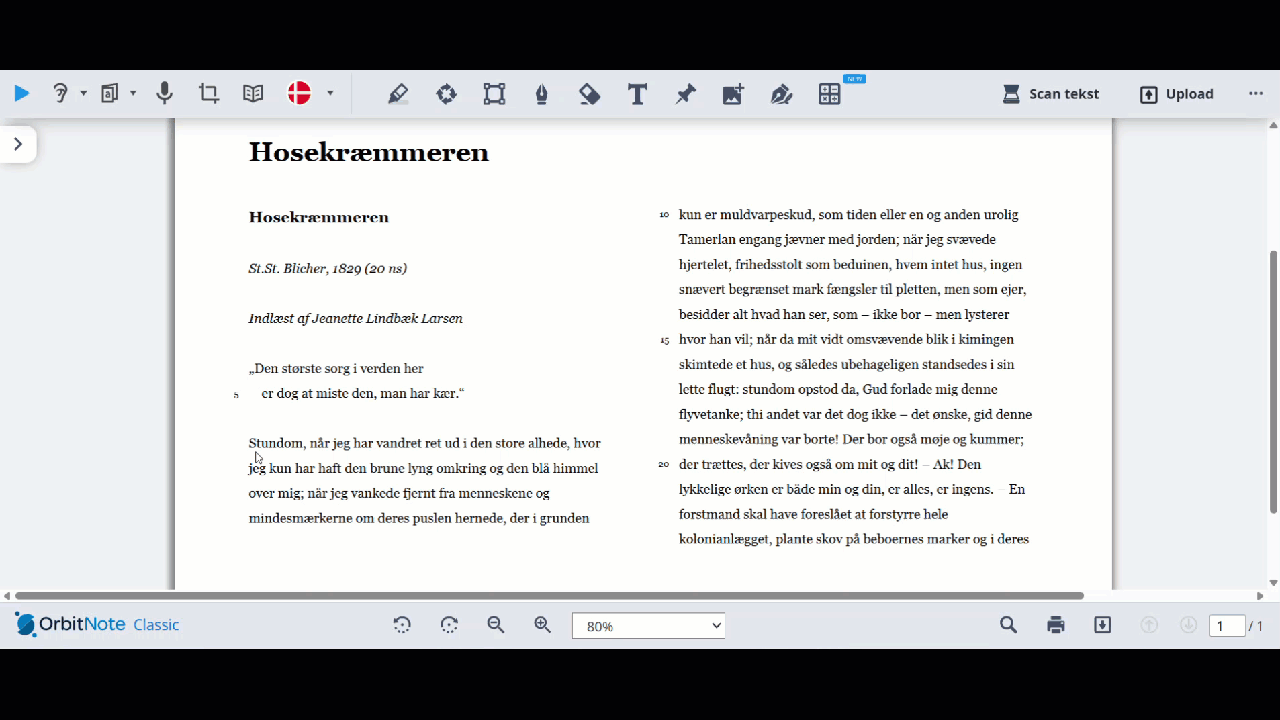The height and width of the screenshot is (720, 1280).
Task: Click the zoom in magnifier
Action: pyautogui.click(x=543, y=625)
